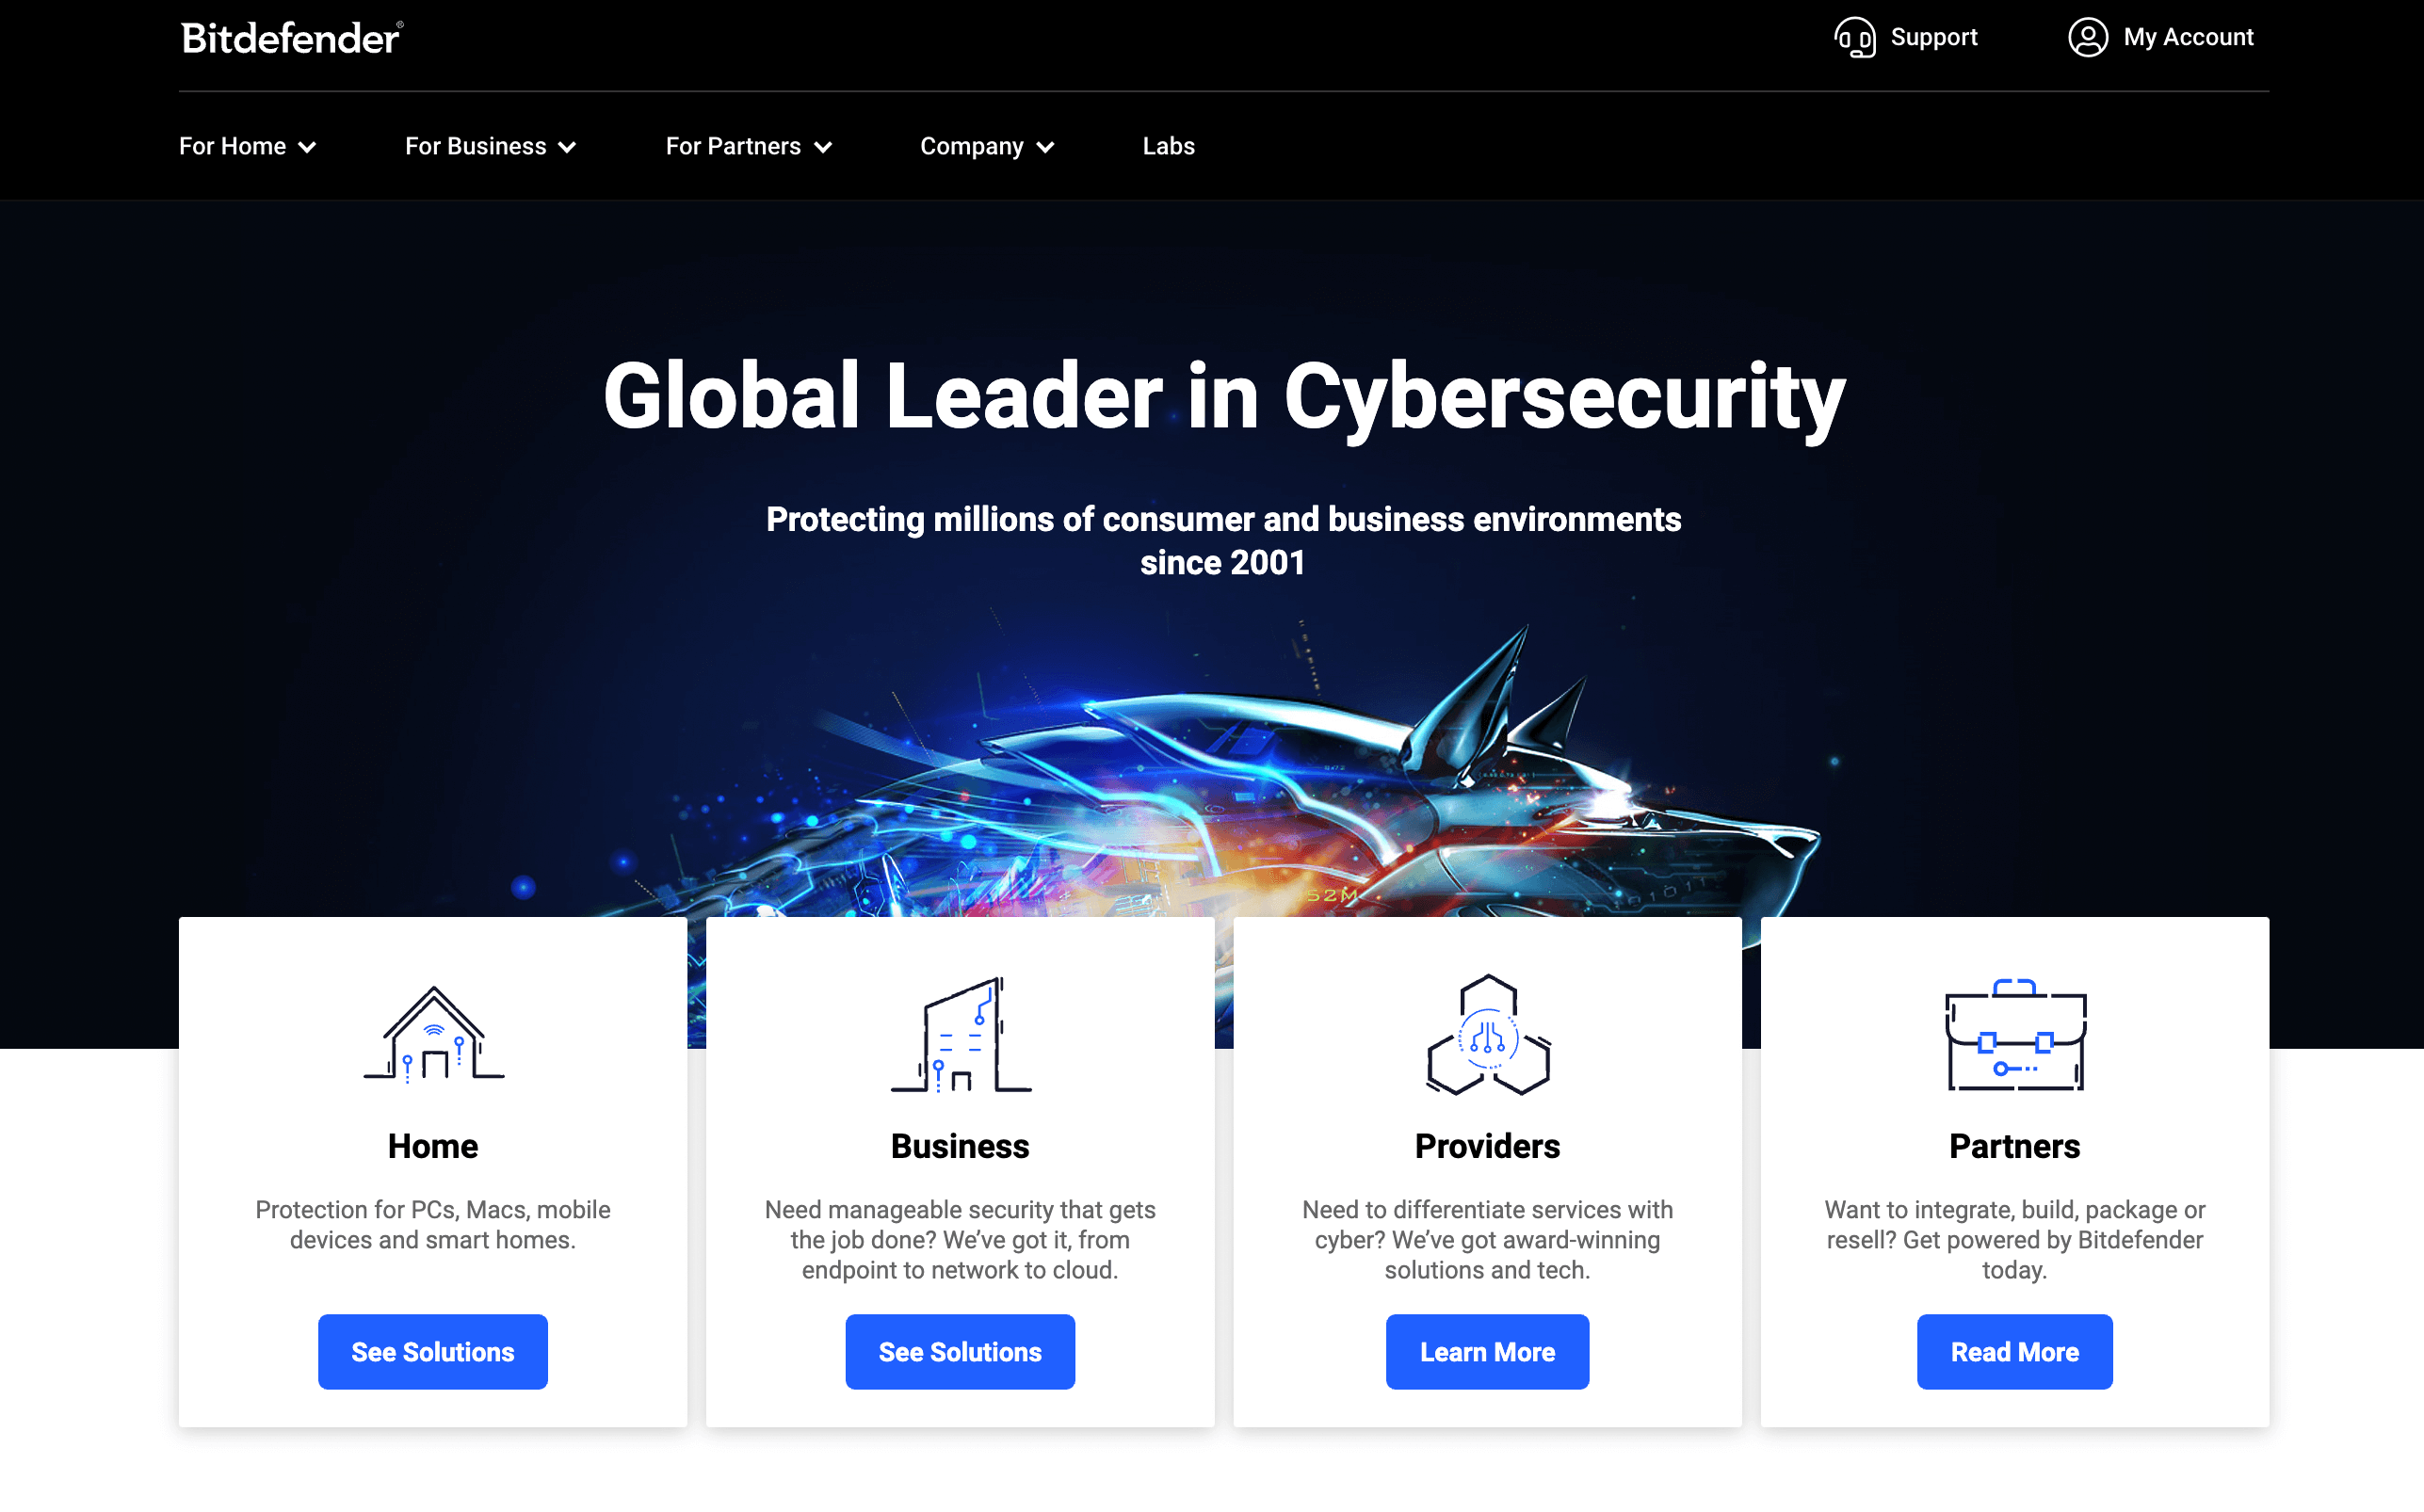Viewport: 2424px width, 1512px height.
Task: Click See Solutions under Business
Action: (x=960, y=1351)
